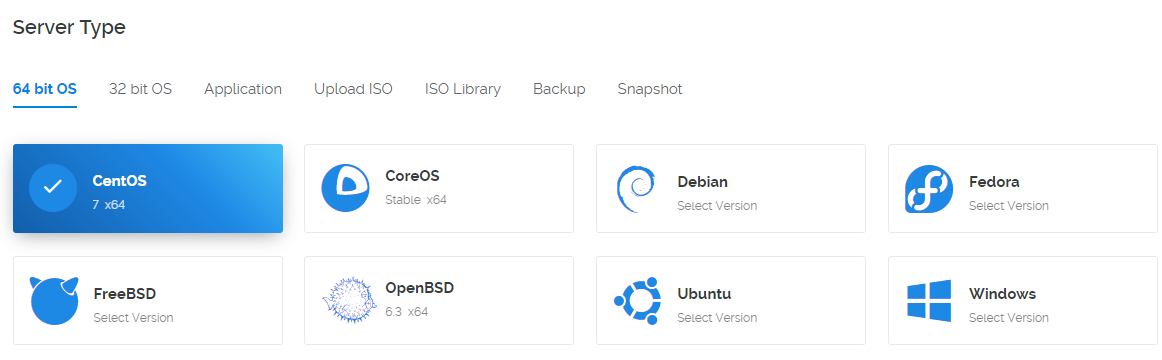
Task: Open Fedora's Select Version dropdown
Action: tap(1009, 205)
